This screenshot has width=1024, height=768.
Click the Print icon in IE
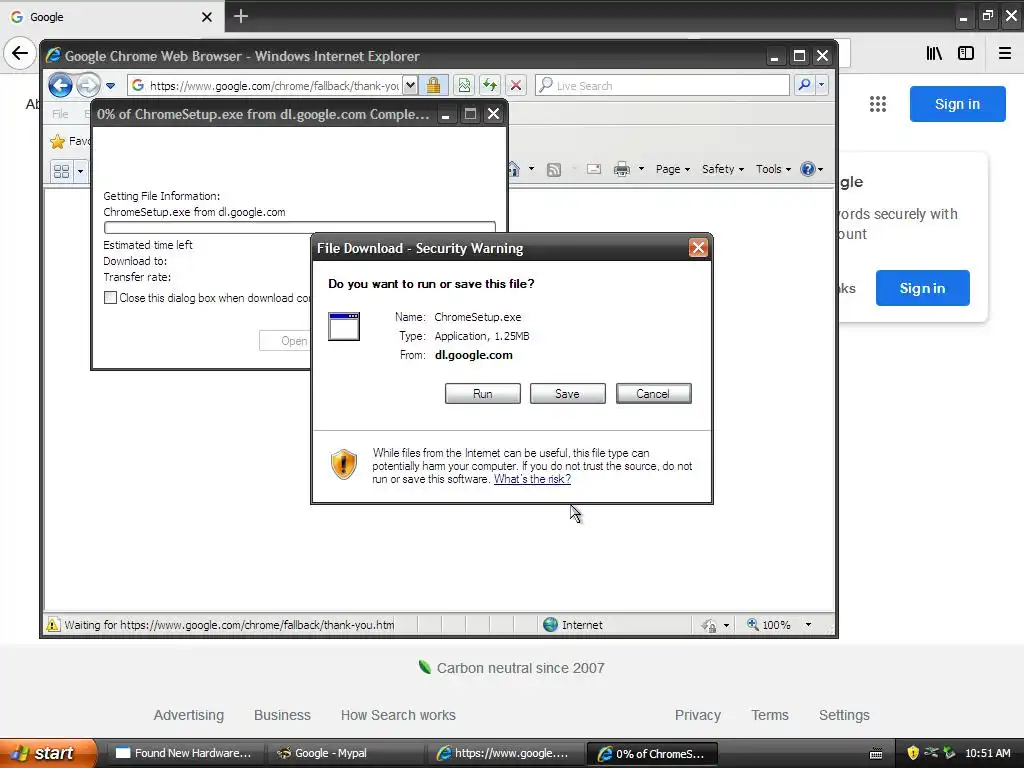[x=622, y=169]
